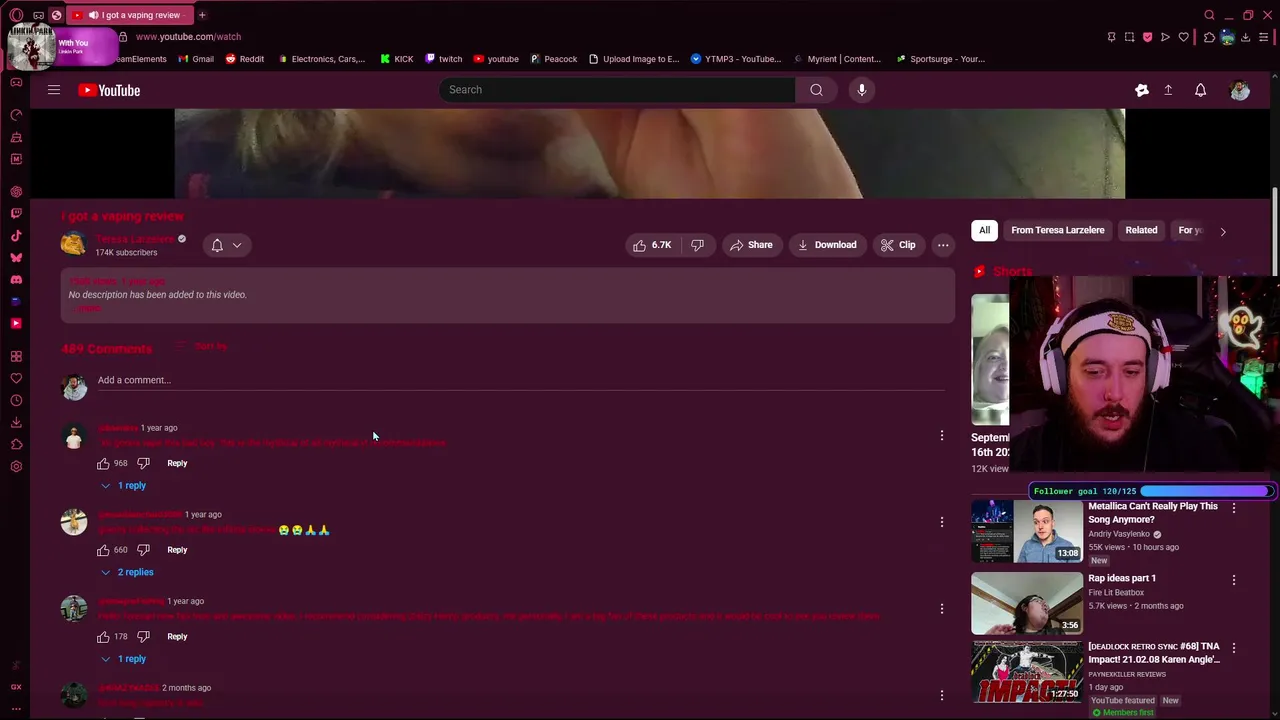1280x720 pixels.
Task: Open YouTube notifications bell in header
Action: (x=1200, y=90)
